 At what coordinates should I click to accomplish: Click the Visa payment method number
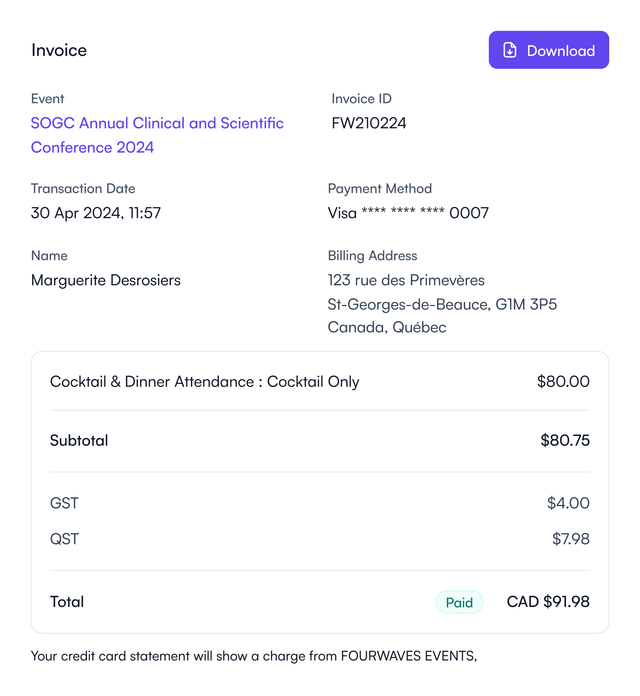pos(408,213)
